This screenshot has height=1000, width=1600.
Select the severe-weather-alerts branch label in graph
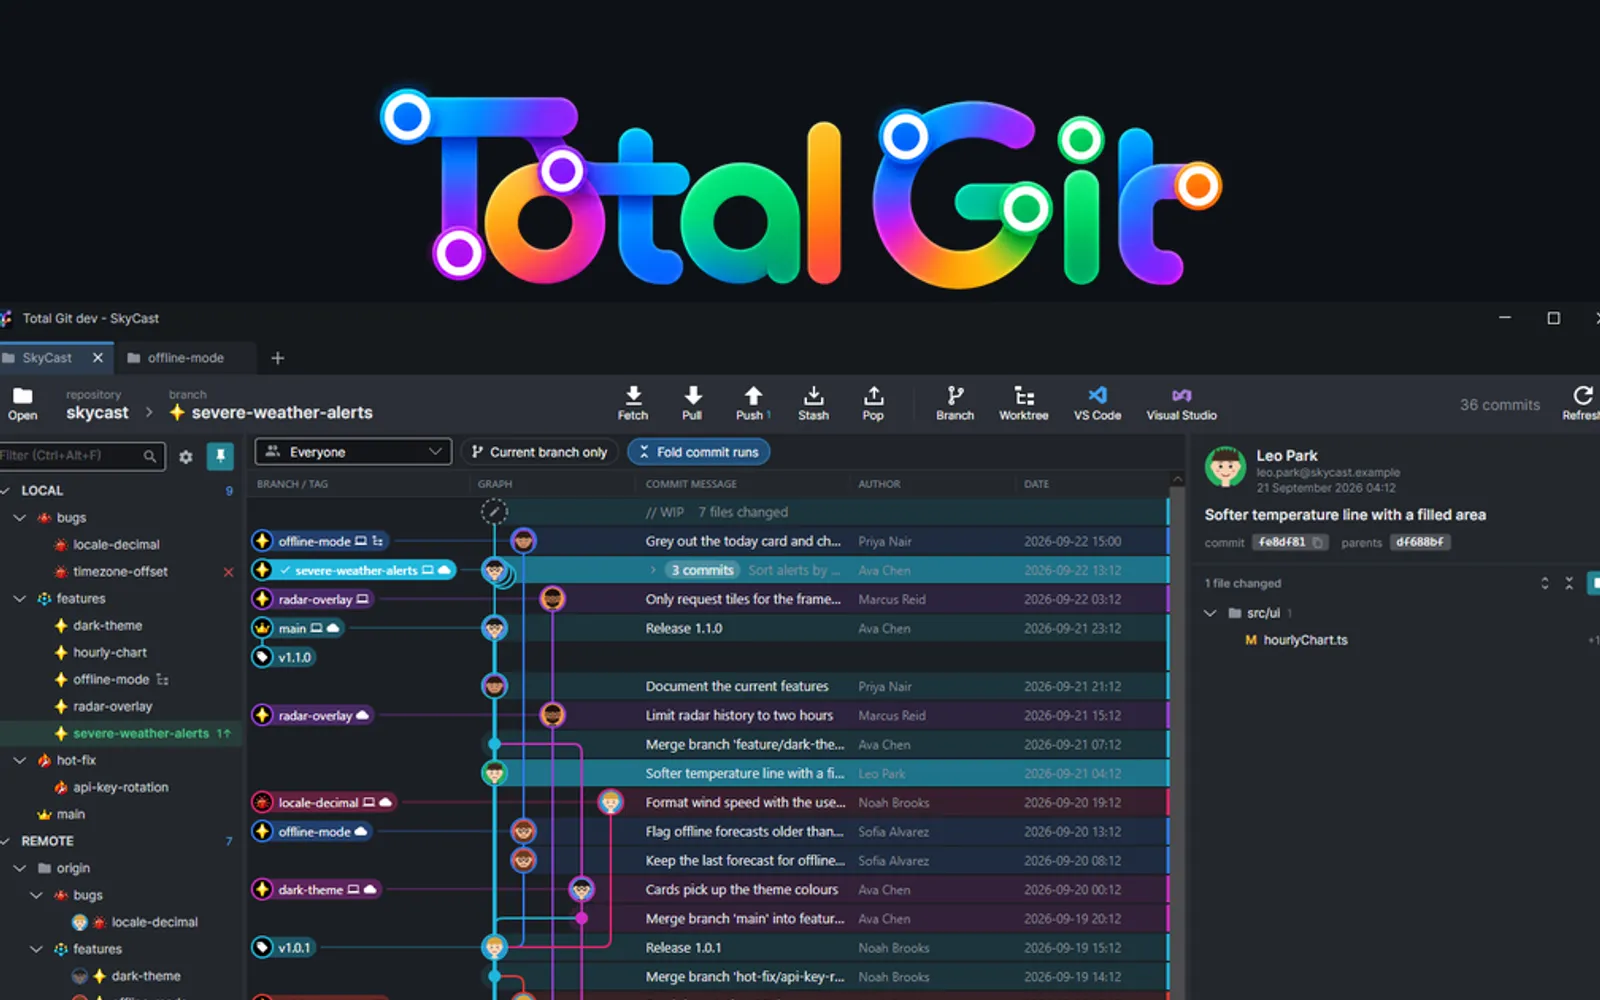354,570
